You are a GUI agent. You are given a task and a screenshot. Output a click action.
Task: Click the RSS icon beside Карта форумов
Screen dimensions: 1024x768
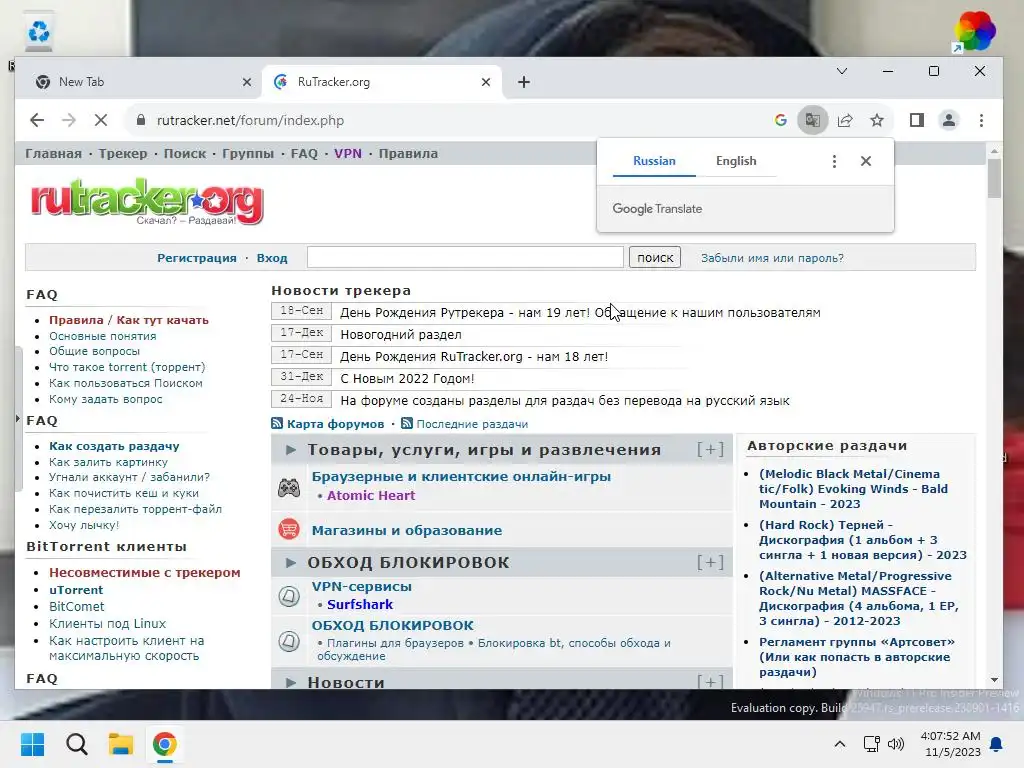pyautogui.click(x=277, y=423)
